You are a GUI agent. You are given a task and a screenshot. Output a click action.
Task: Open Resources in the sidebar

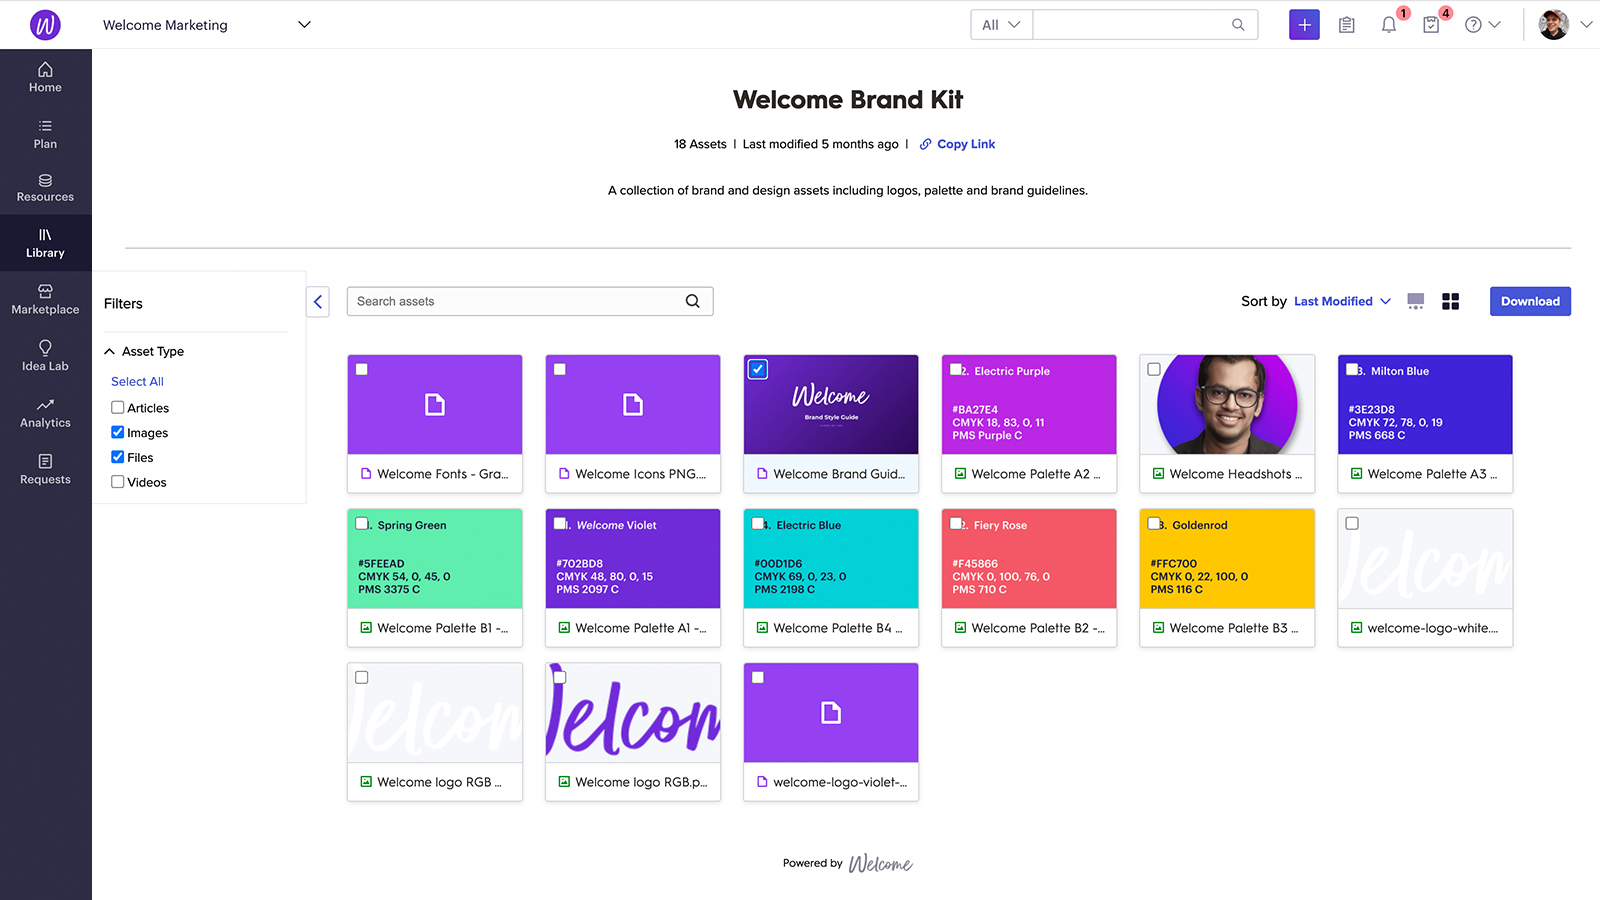pos(45,188)
